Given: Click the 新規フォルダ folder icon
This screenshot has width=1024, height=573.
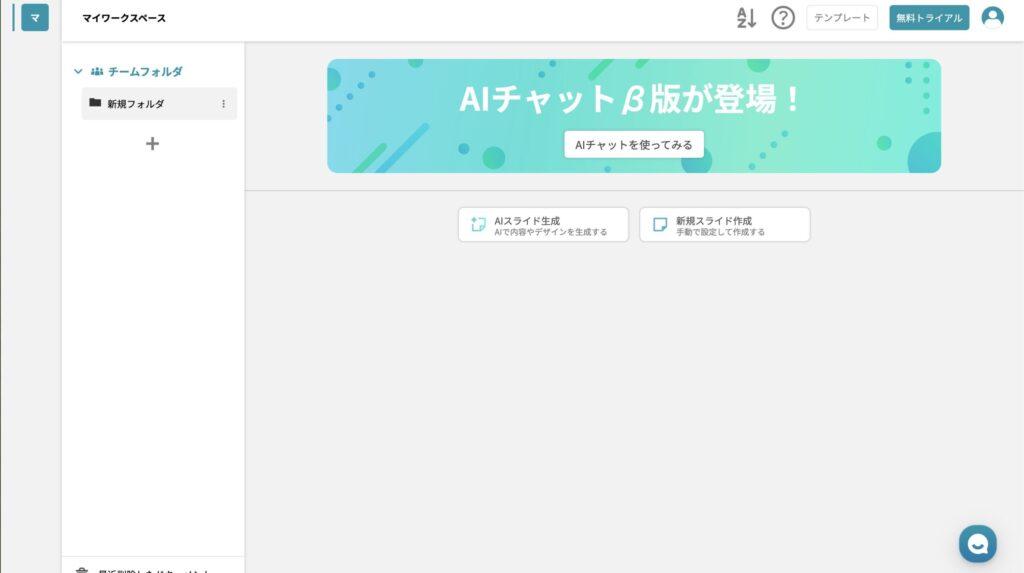Looking at the screenshot, I should pos(95,103).
